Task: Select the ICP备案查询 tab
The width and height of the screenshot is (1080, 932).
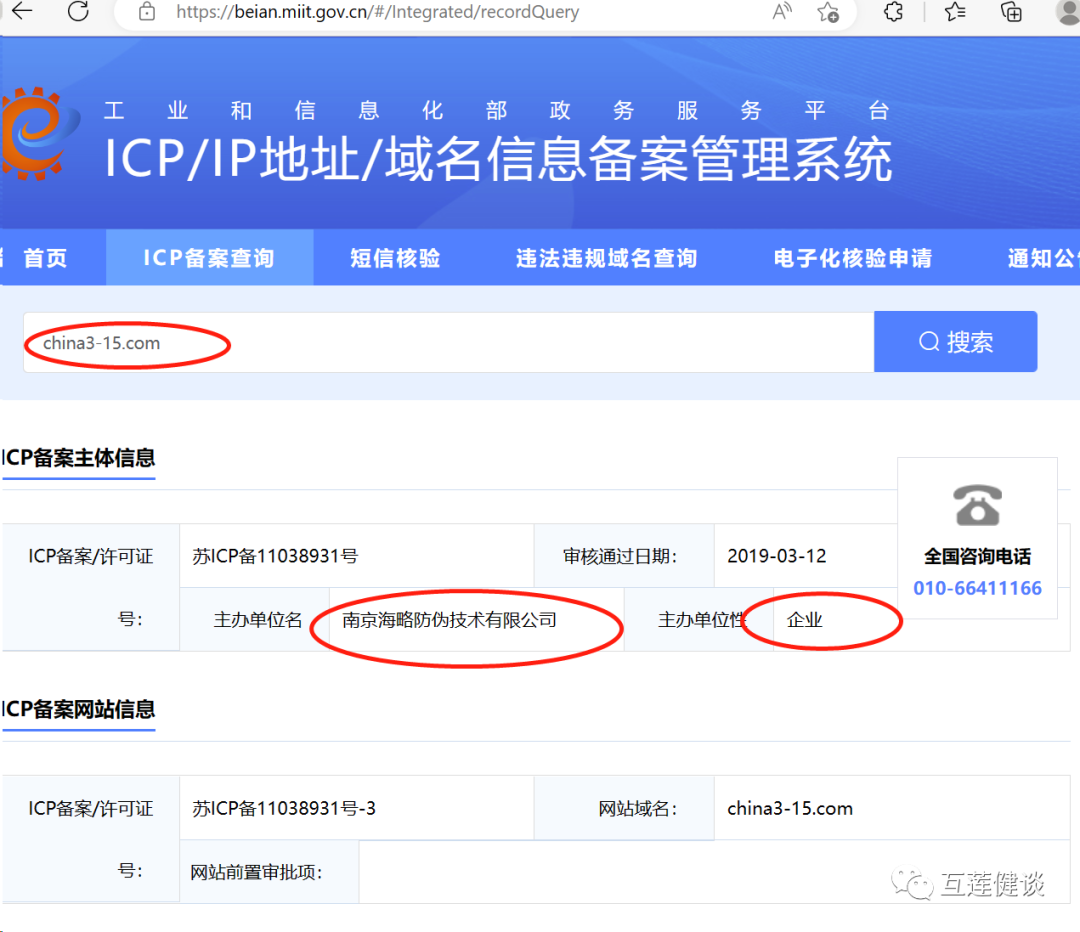Action: [209, 258]
